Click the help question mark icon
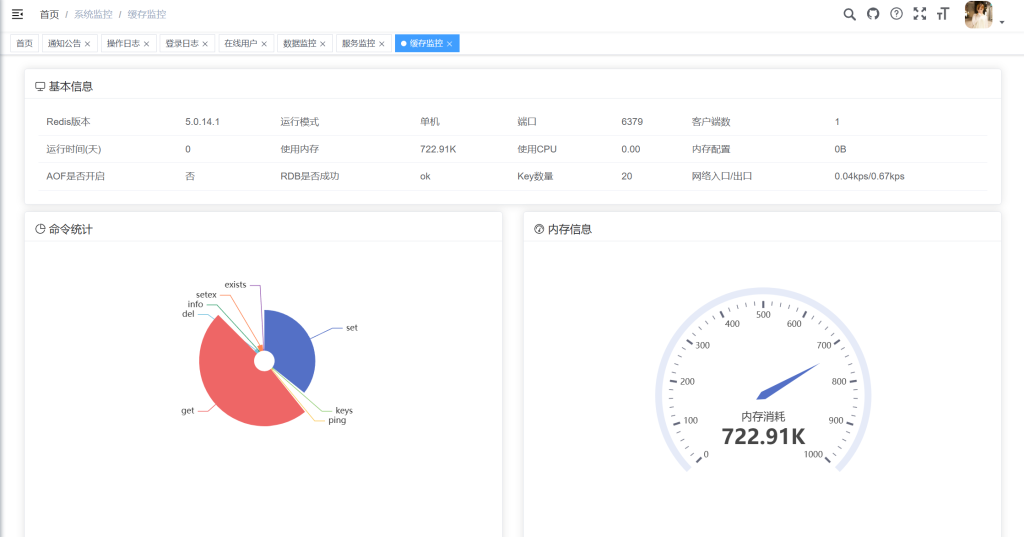The image size is (1024, 537). tap(896, 14)
